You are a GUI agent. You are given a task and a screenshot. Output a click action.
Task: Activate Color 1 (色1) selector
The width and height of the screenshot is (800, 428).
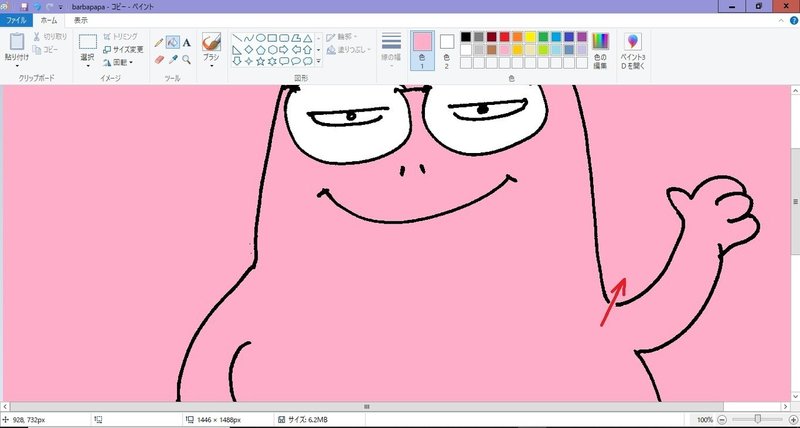[x=422, y=50]
